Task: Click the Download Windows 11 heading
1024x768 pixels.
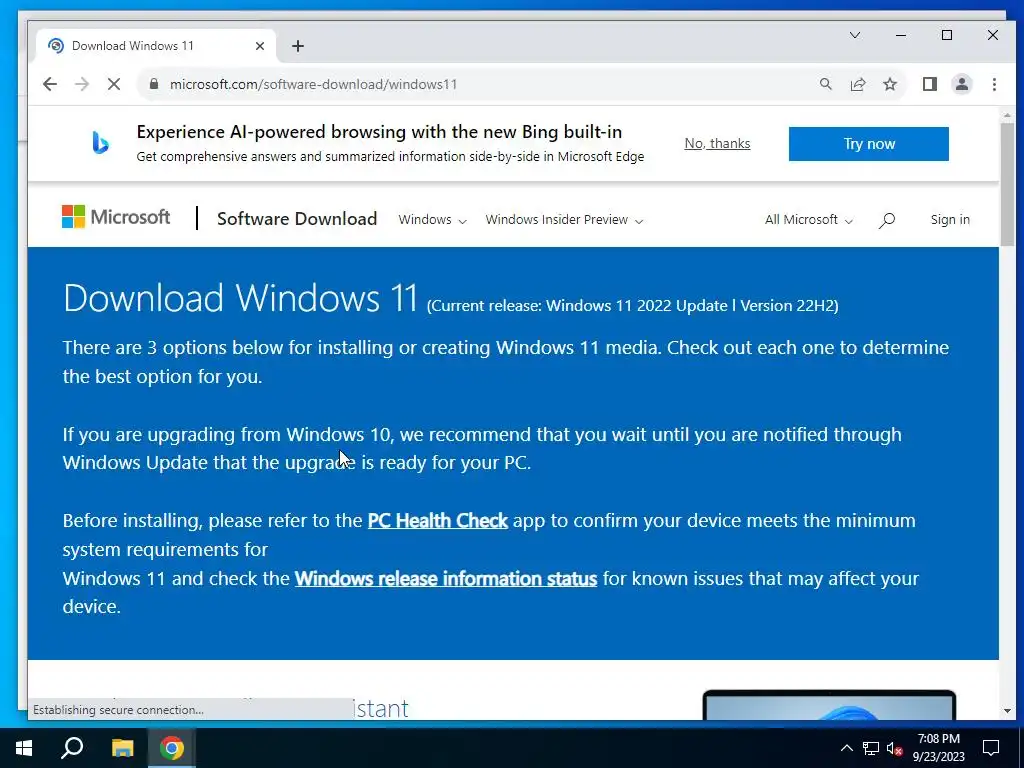Action: point(240,298)
